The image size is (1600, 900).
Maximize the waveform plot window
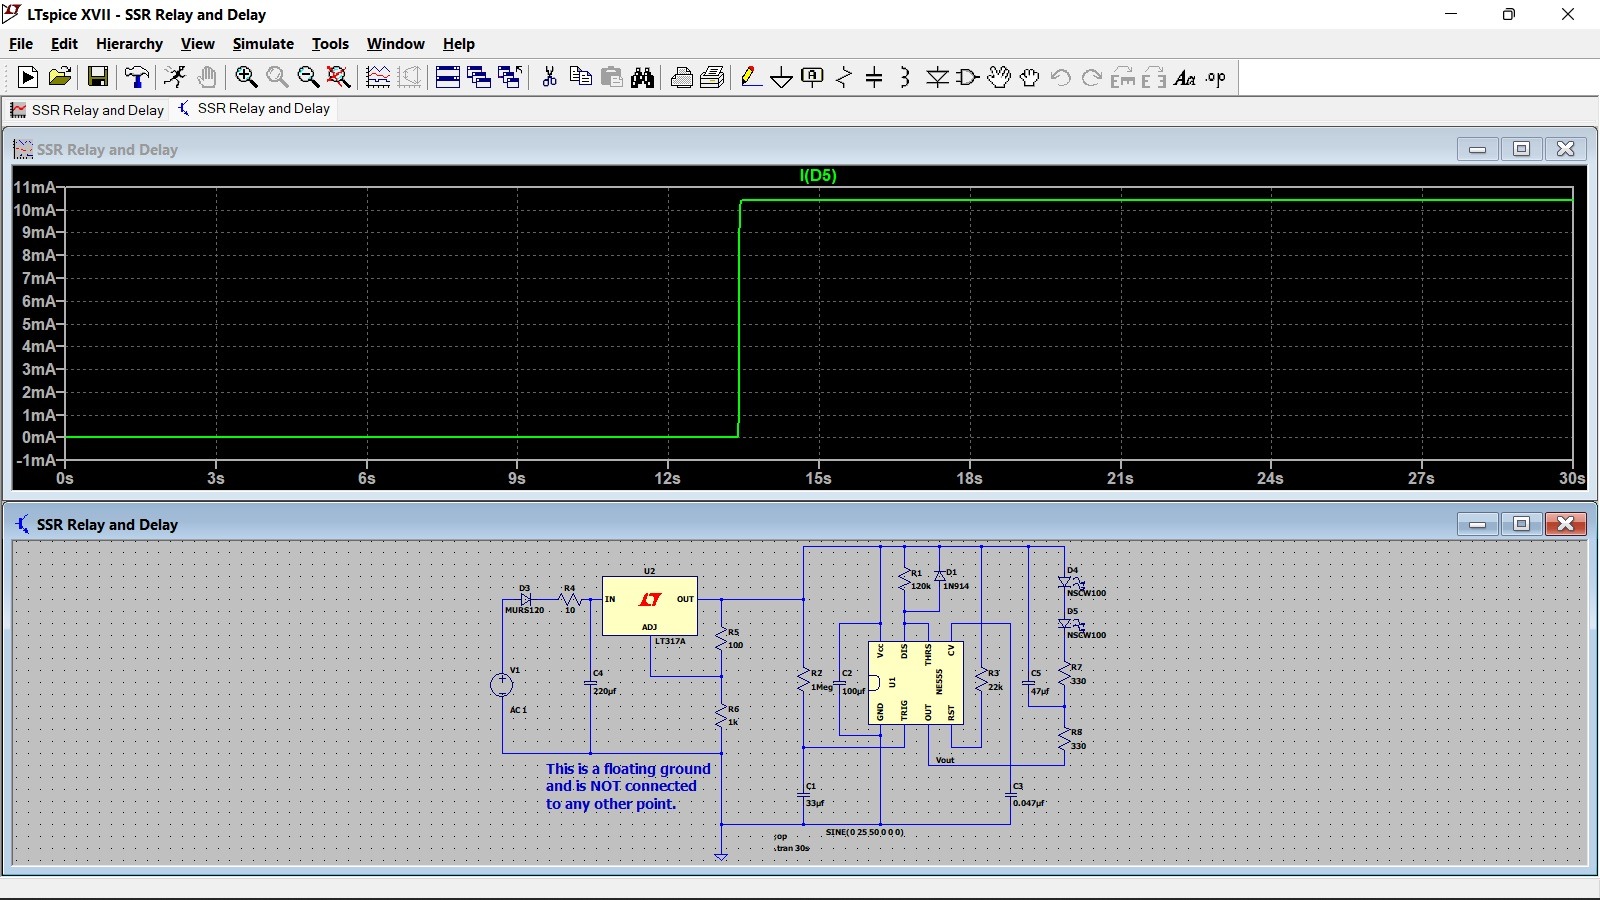1521,149
